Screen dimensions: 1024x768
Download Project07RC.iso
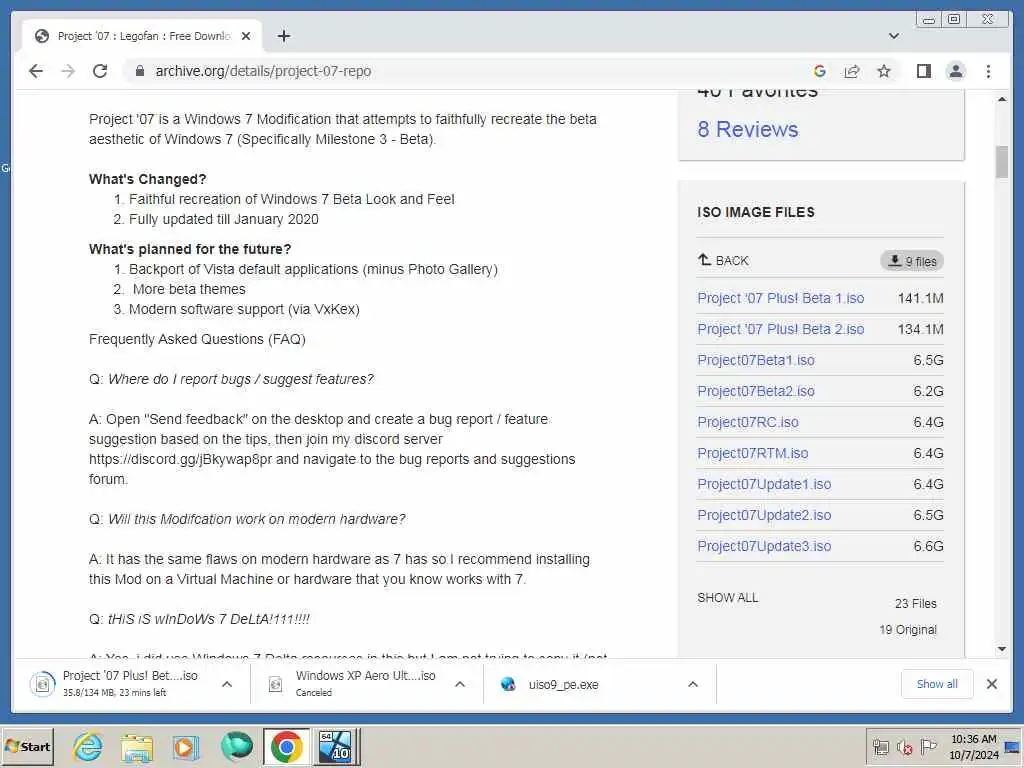point(748,423)
